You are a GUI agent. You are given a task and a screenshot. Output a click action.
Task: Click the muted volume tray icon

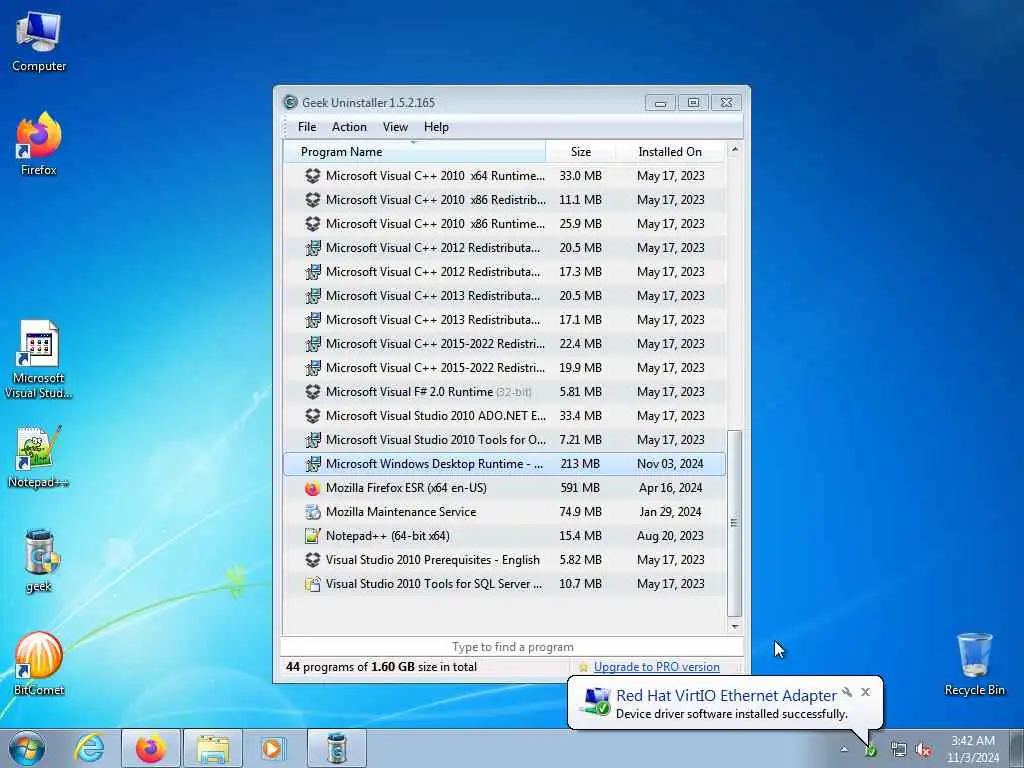tap(923, 750)
